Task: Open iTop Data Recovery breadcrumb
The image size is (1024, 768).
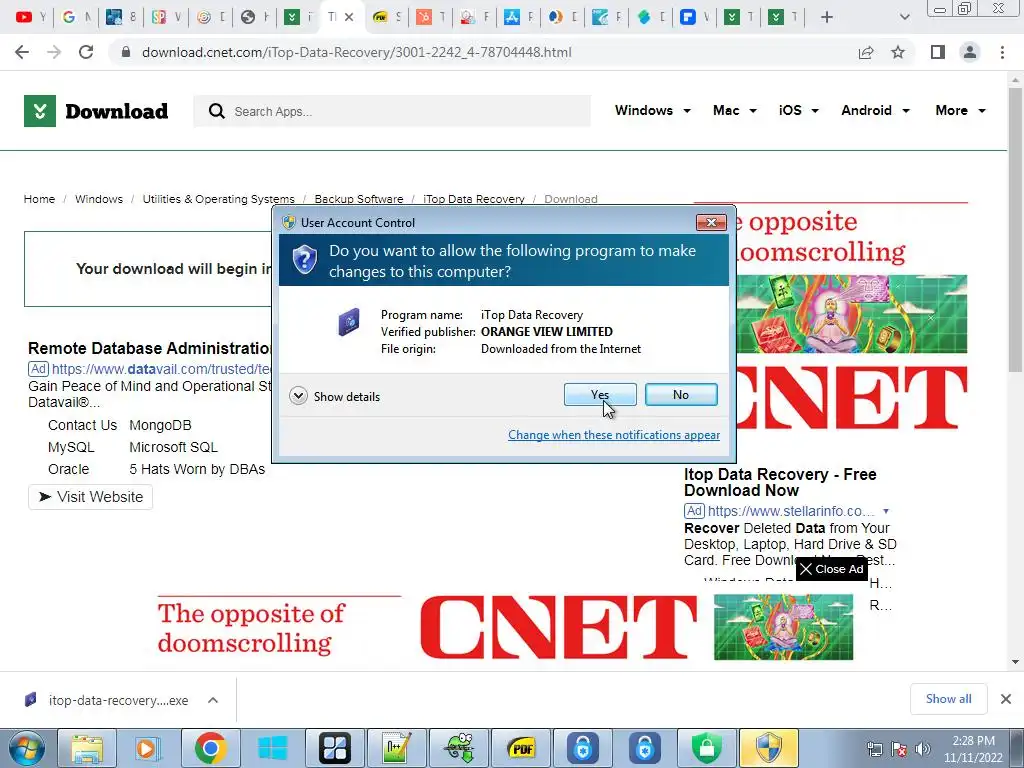Action: click(x=473, y=199)
